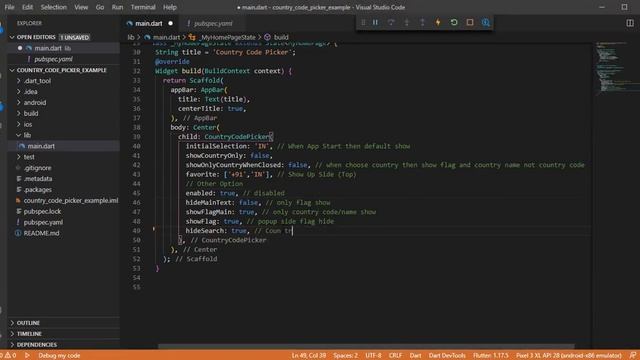Viewport: 640px width, 360px height.
Task: Click the Step Over debug icon
Action: point(391,22)
